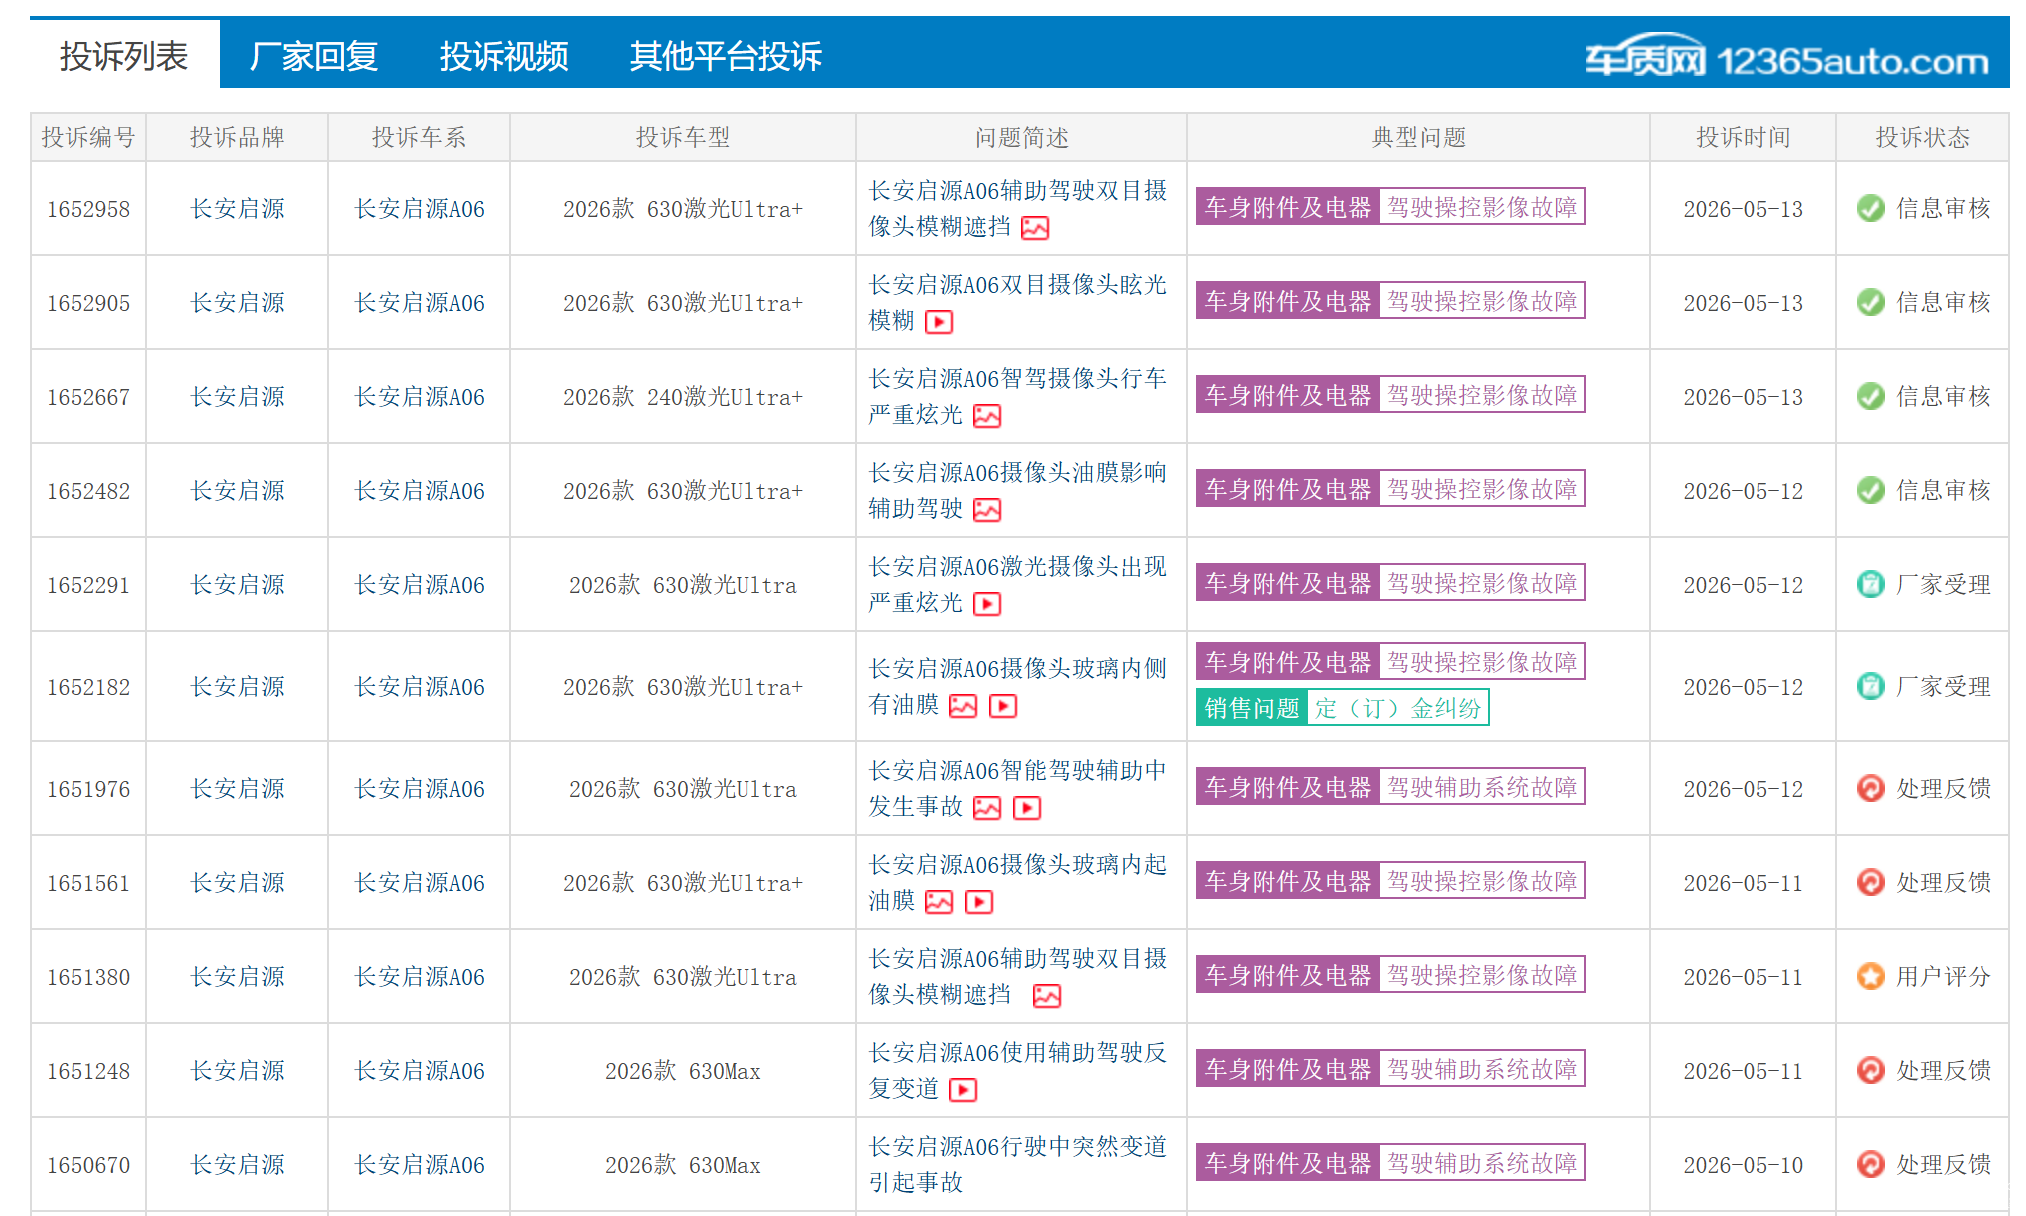Open image icon for complaint 1651380
The height and width of the screenshot is (1216, 2026).
[x=1047, y=996]
